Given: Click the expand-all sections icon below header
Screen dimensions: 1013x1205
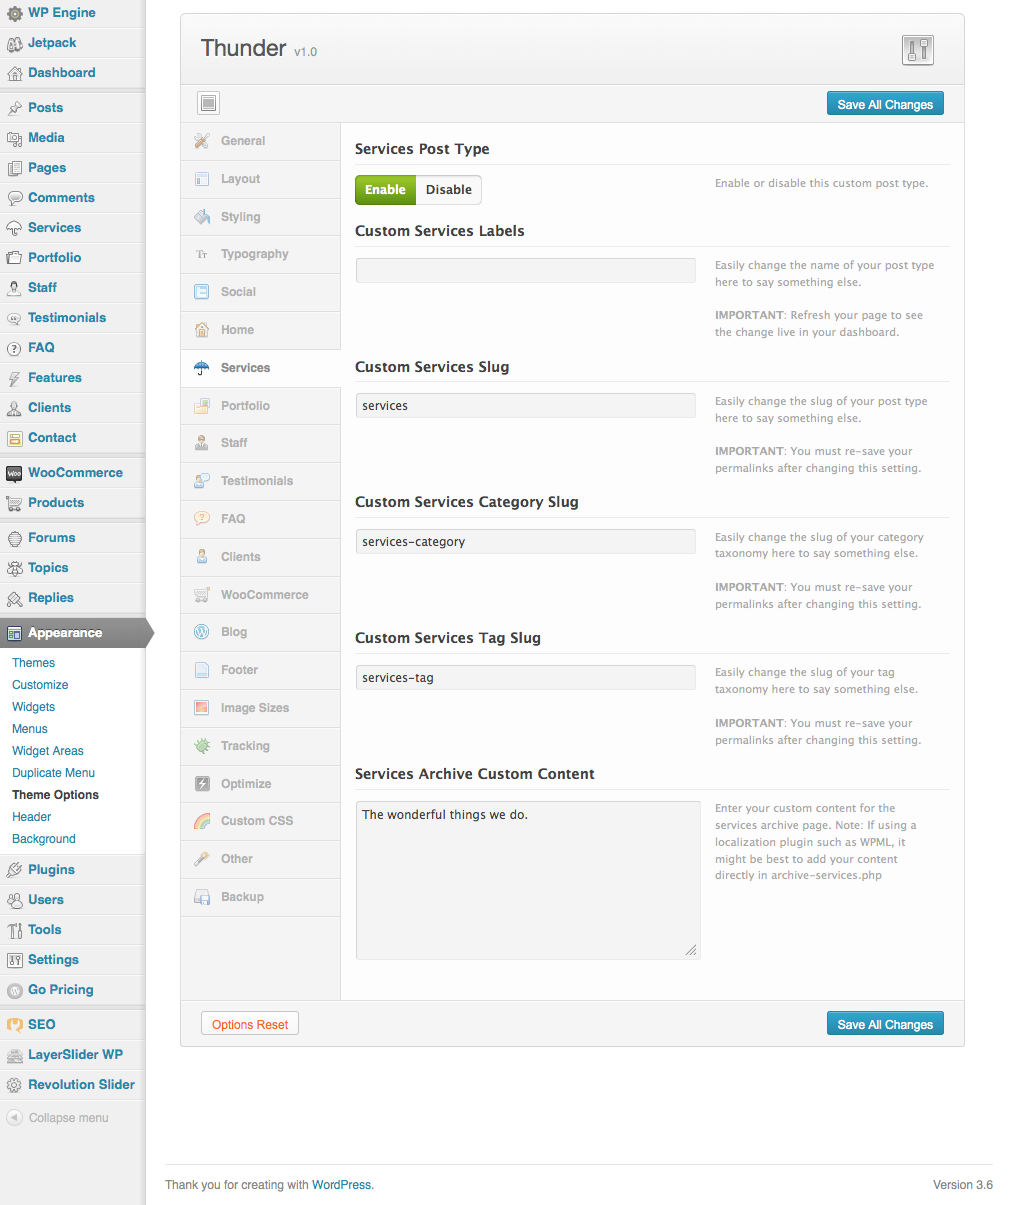Looking at the screenshot, I should point(208,103).
